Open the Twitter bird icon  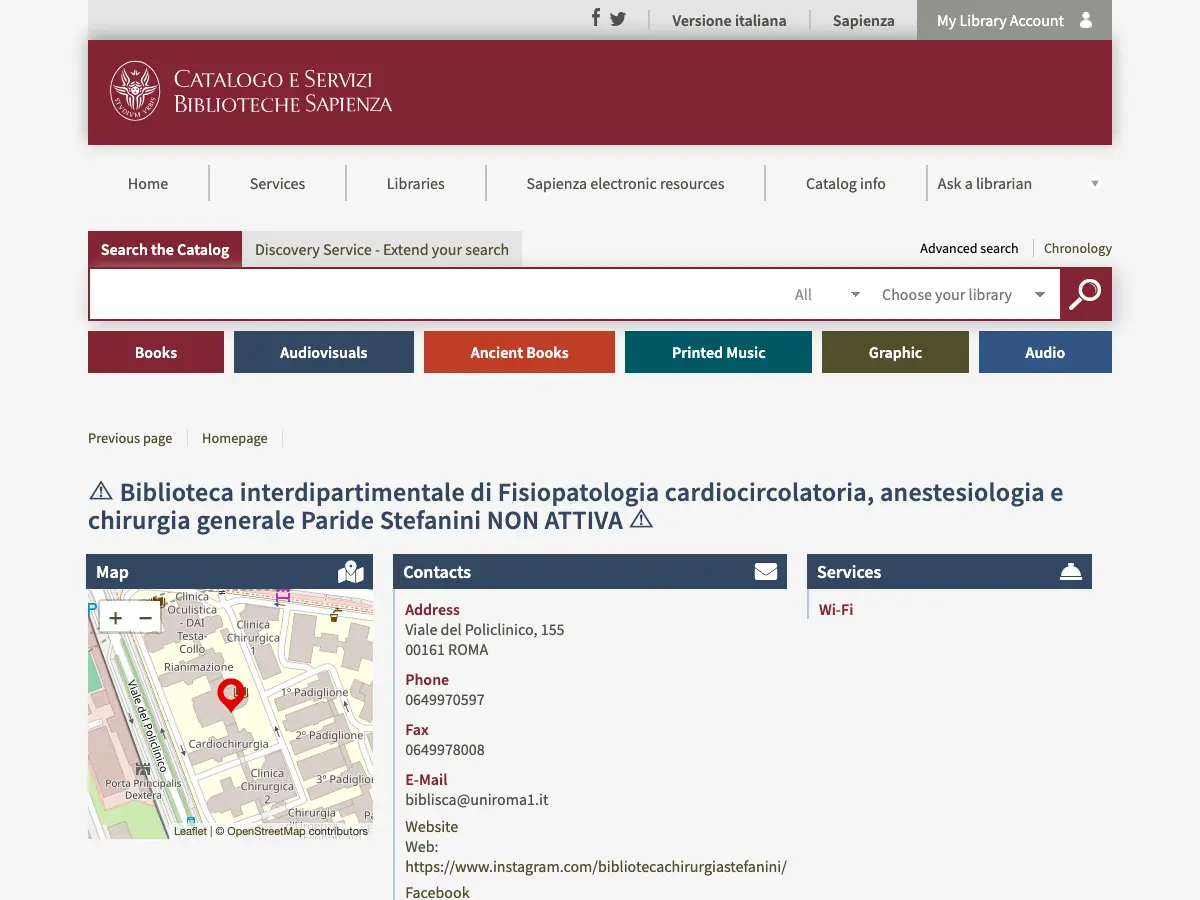(618, 19)
